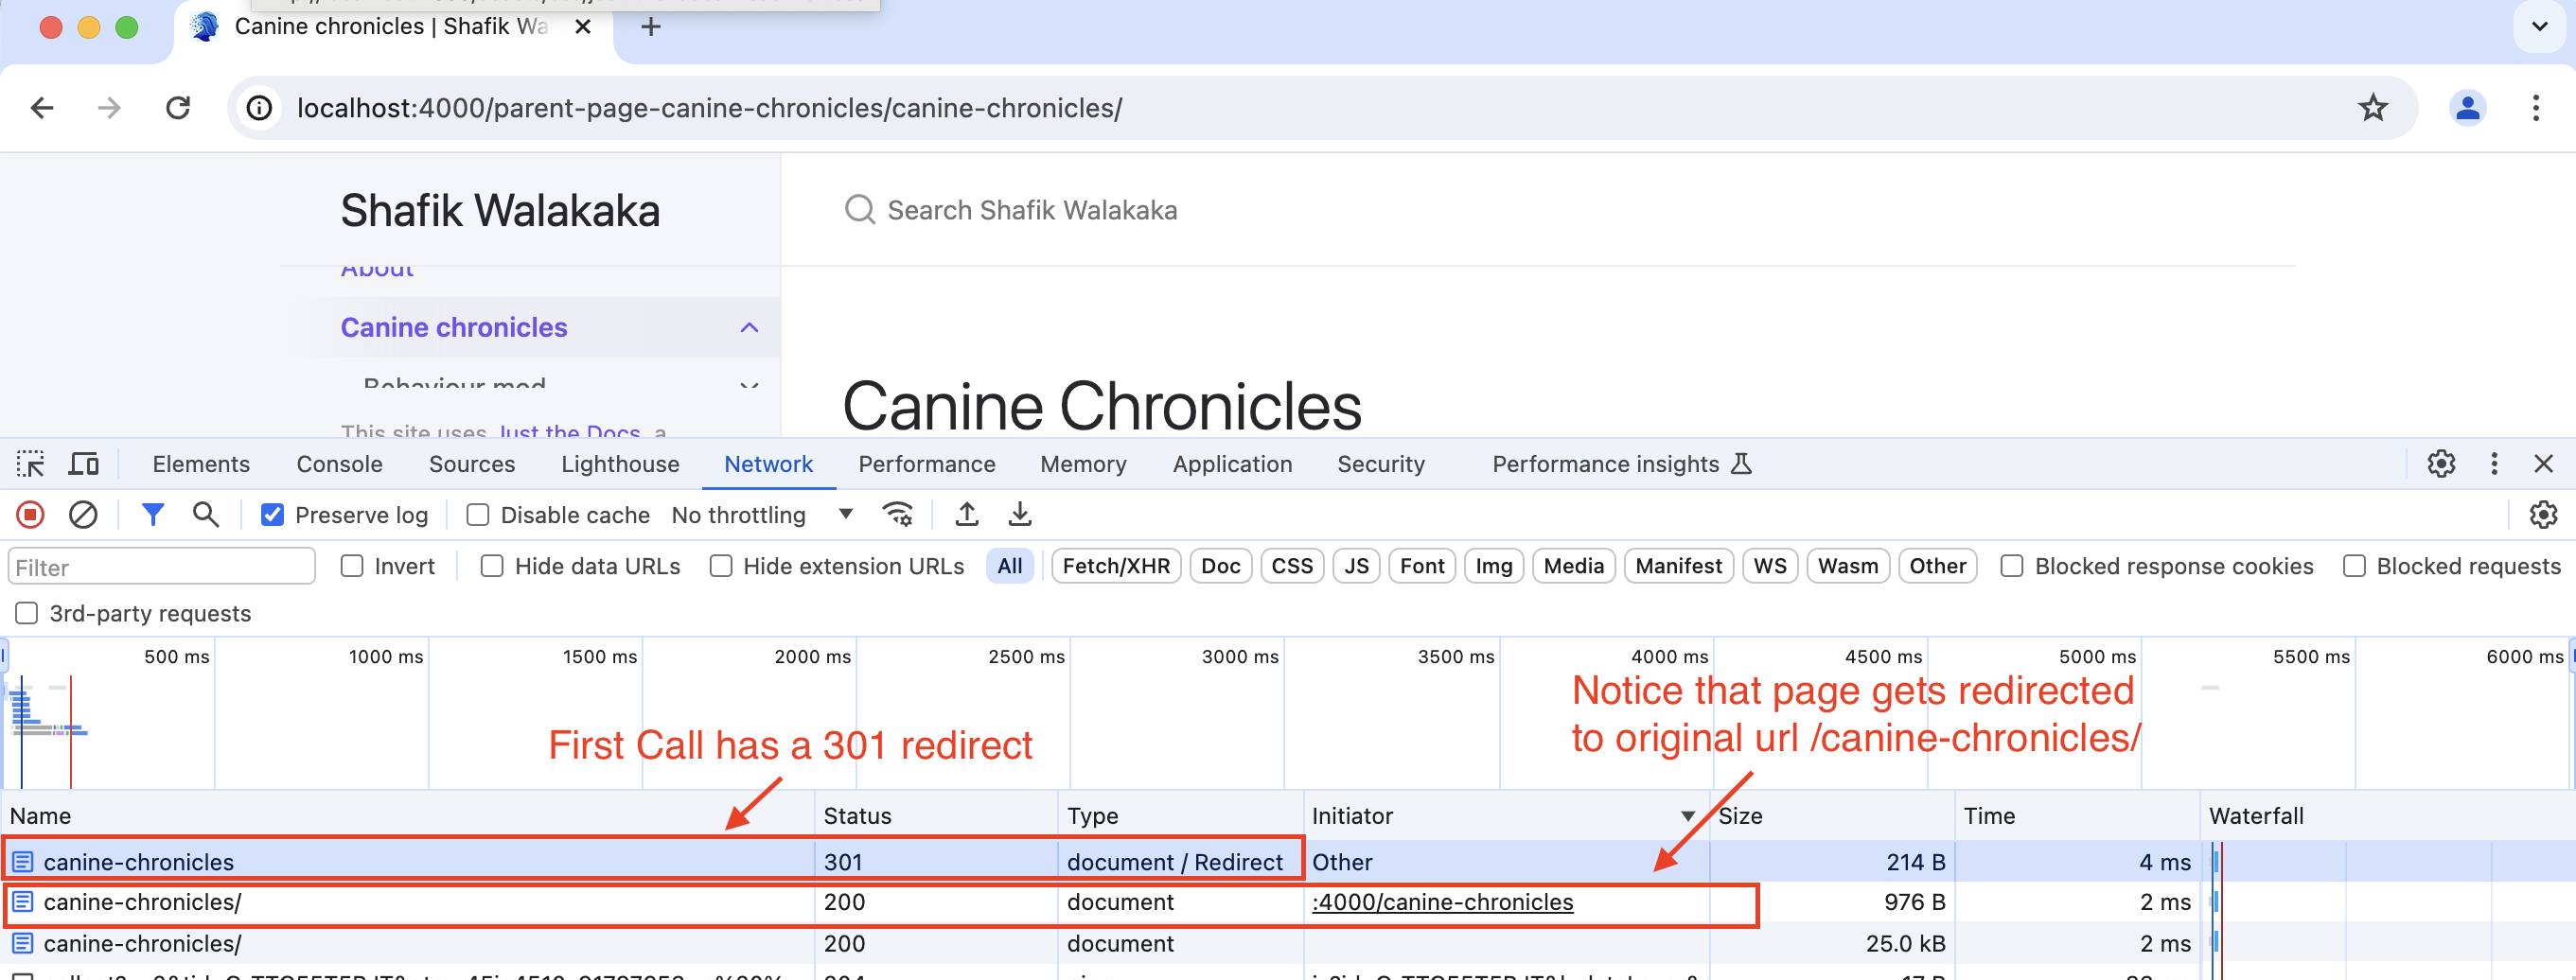Switch to the Elements tab
2576x980 pixels.
(201, 464)
